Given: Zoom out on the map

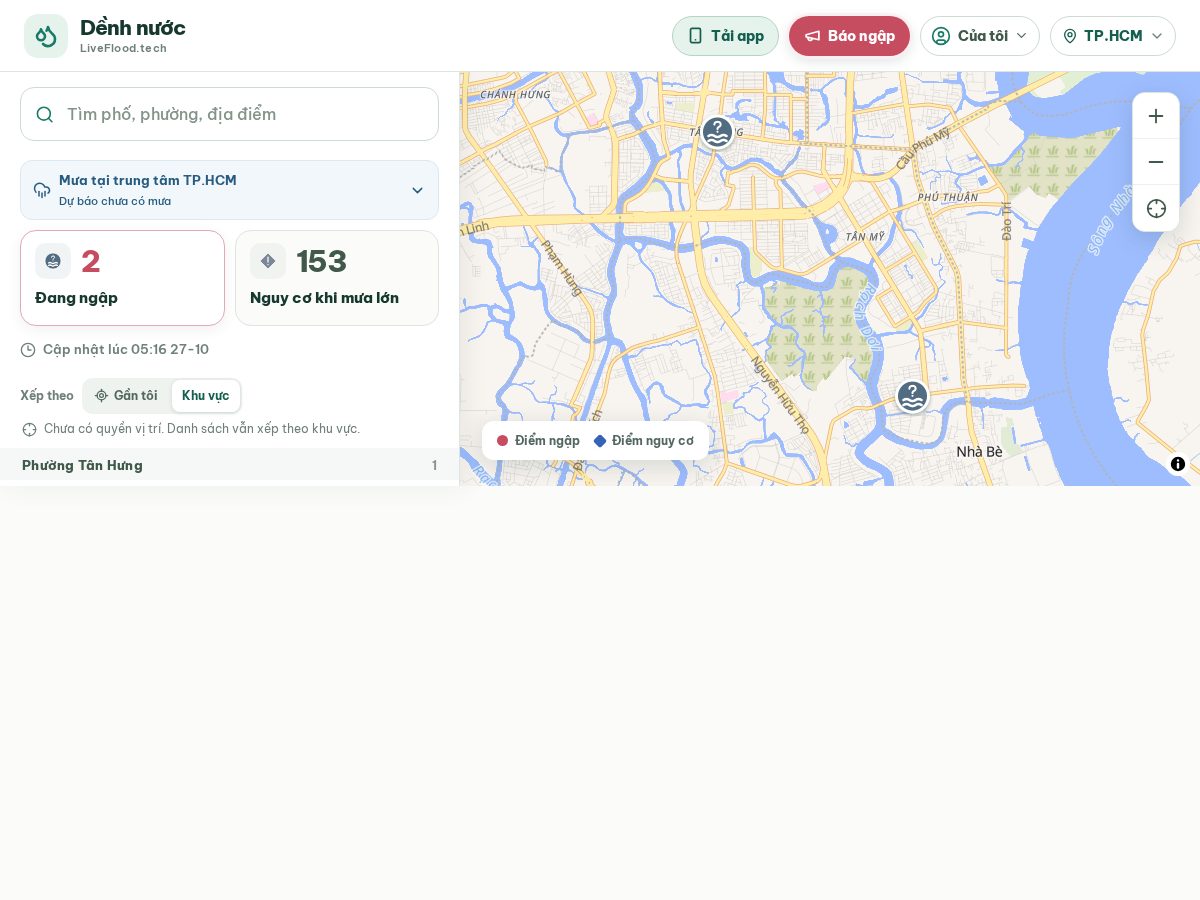Looking at the screenshot, I should click(x=1156, y=162).
